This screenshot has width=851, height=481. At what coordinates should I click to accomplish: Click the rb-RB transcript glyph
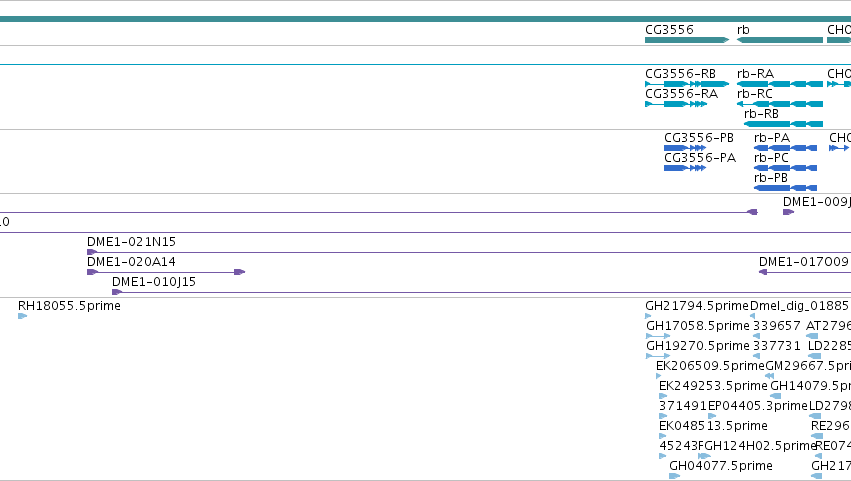click(x=783, y=124)
